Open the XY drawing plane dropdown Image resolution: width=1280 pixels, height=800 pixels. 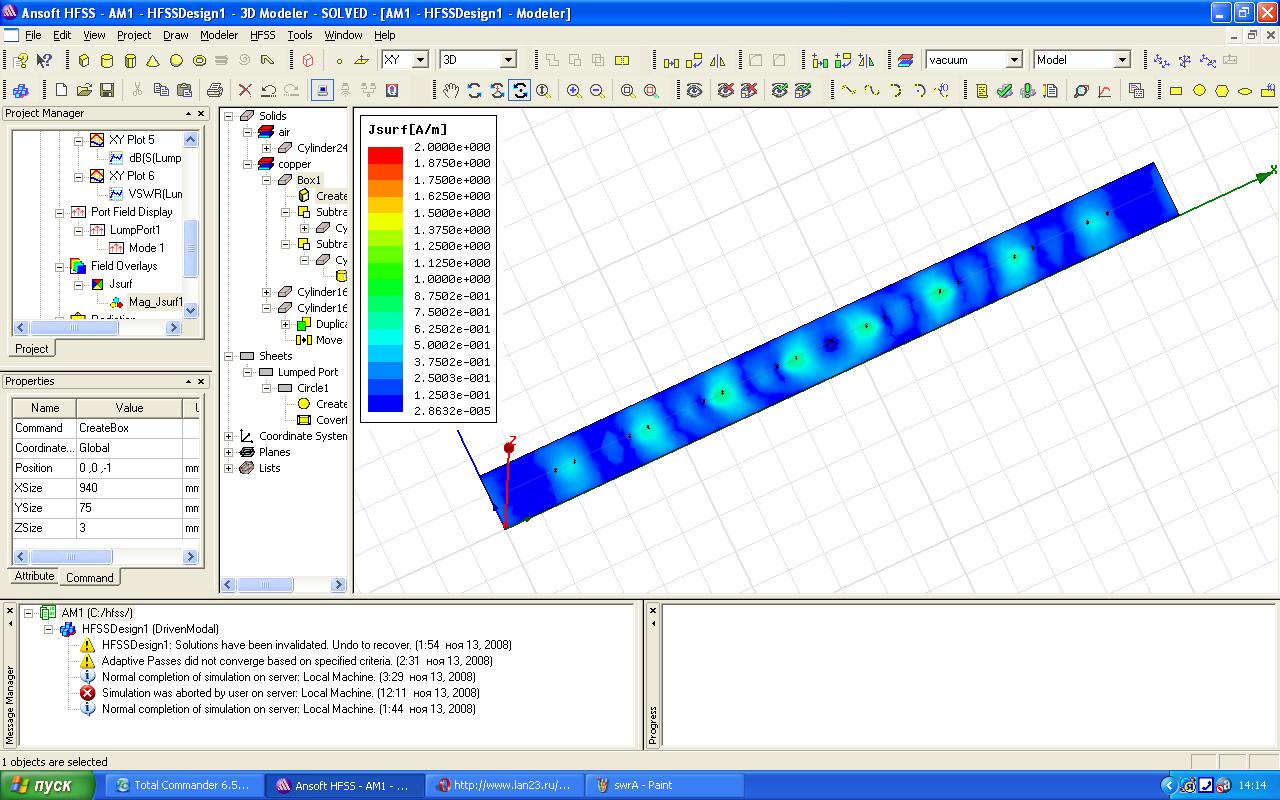pyautogui.click(x=420, y=60)
